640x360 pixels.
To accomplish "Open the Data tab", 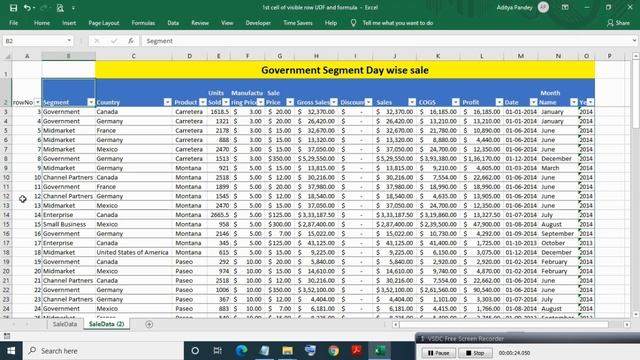I will point(173,23).
